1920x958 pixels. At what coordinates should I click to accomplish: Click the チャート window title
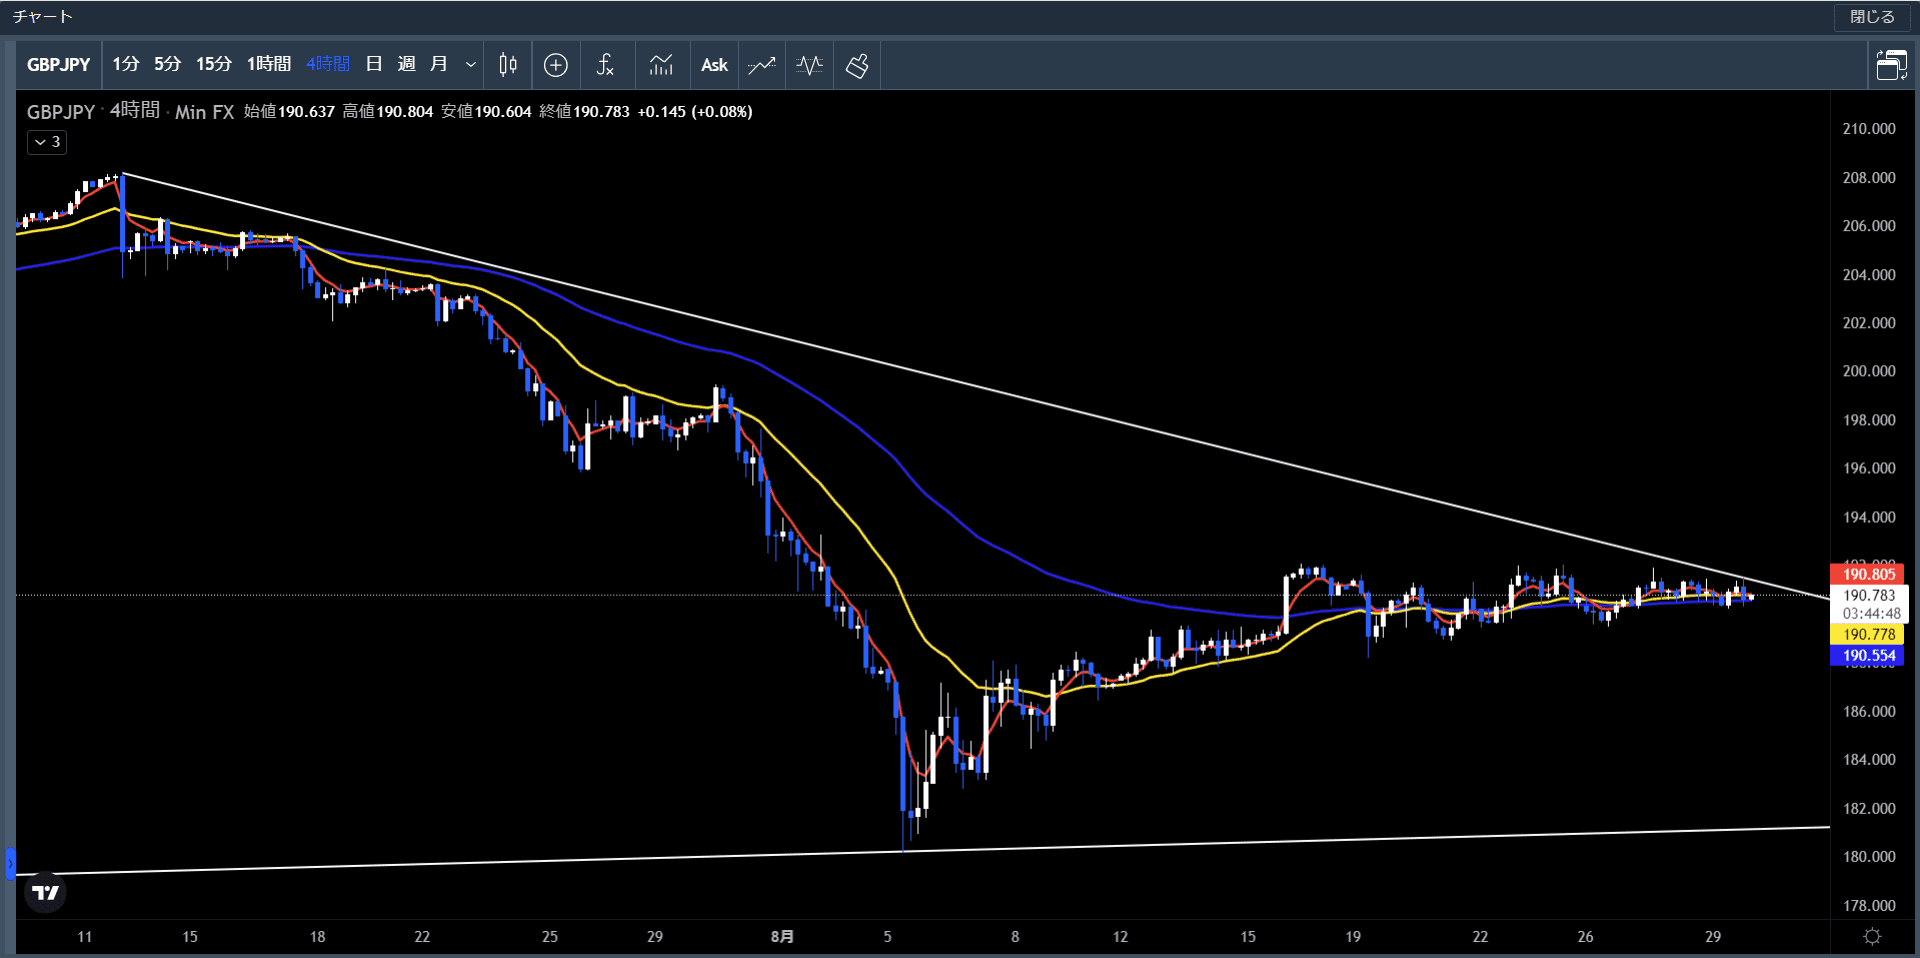43,17
